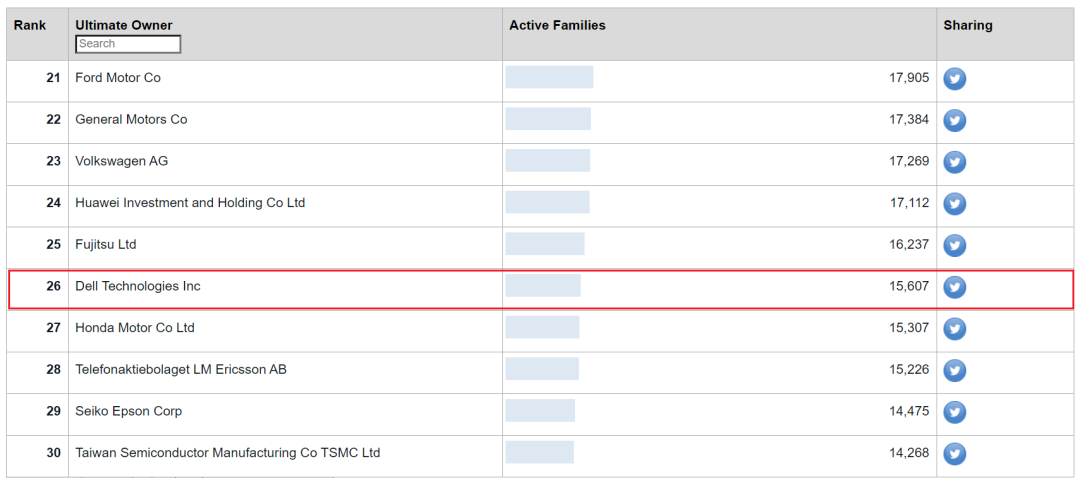
Task: Click Twitter share icon for Seiko Epson Corp
Action: tap(955, 412)
